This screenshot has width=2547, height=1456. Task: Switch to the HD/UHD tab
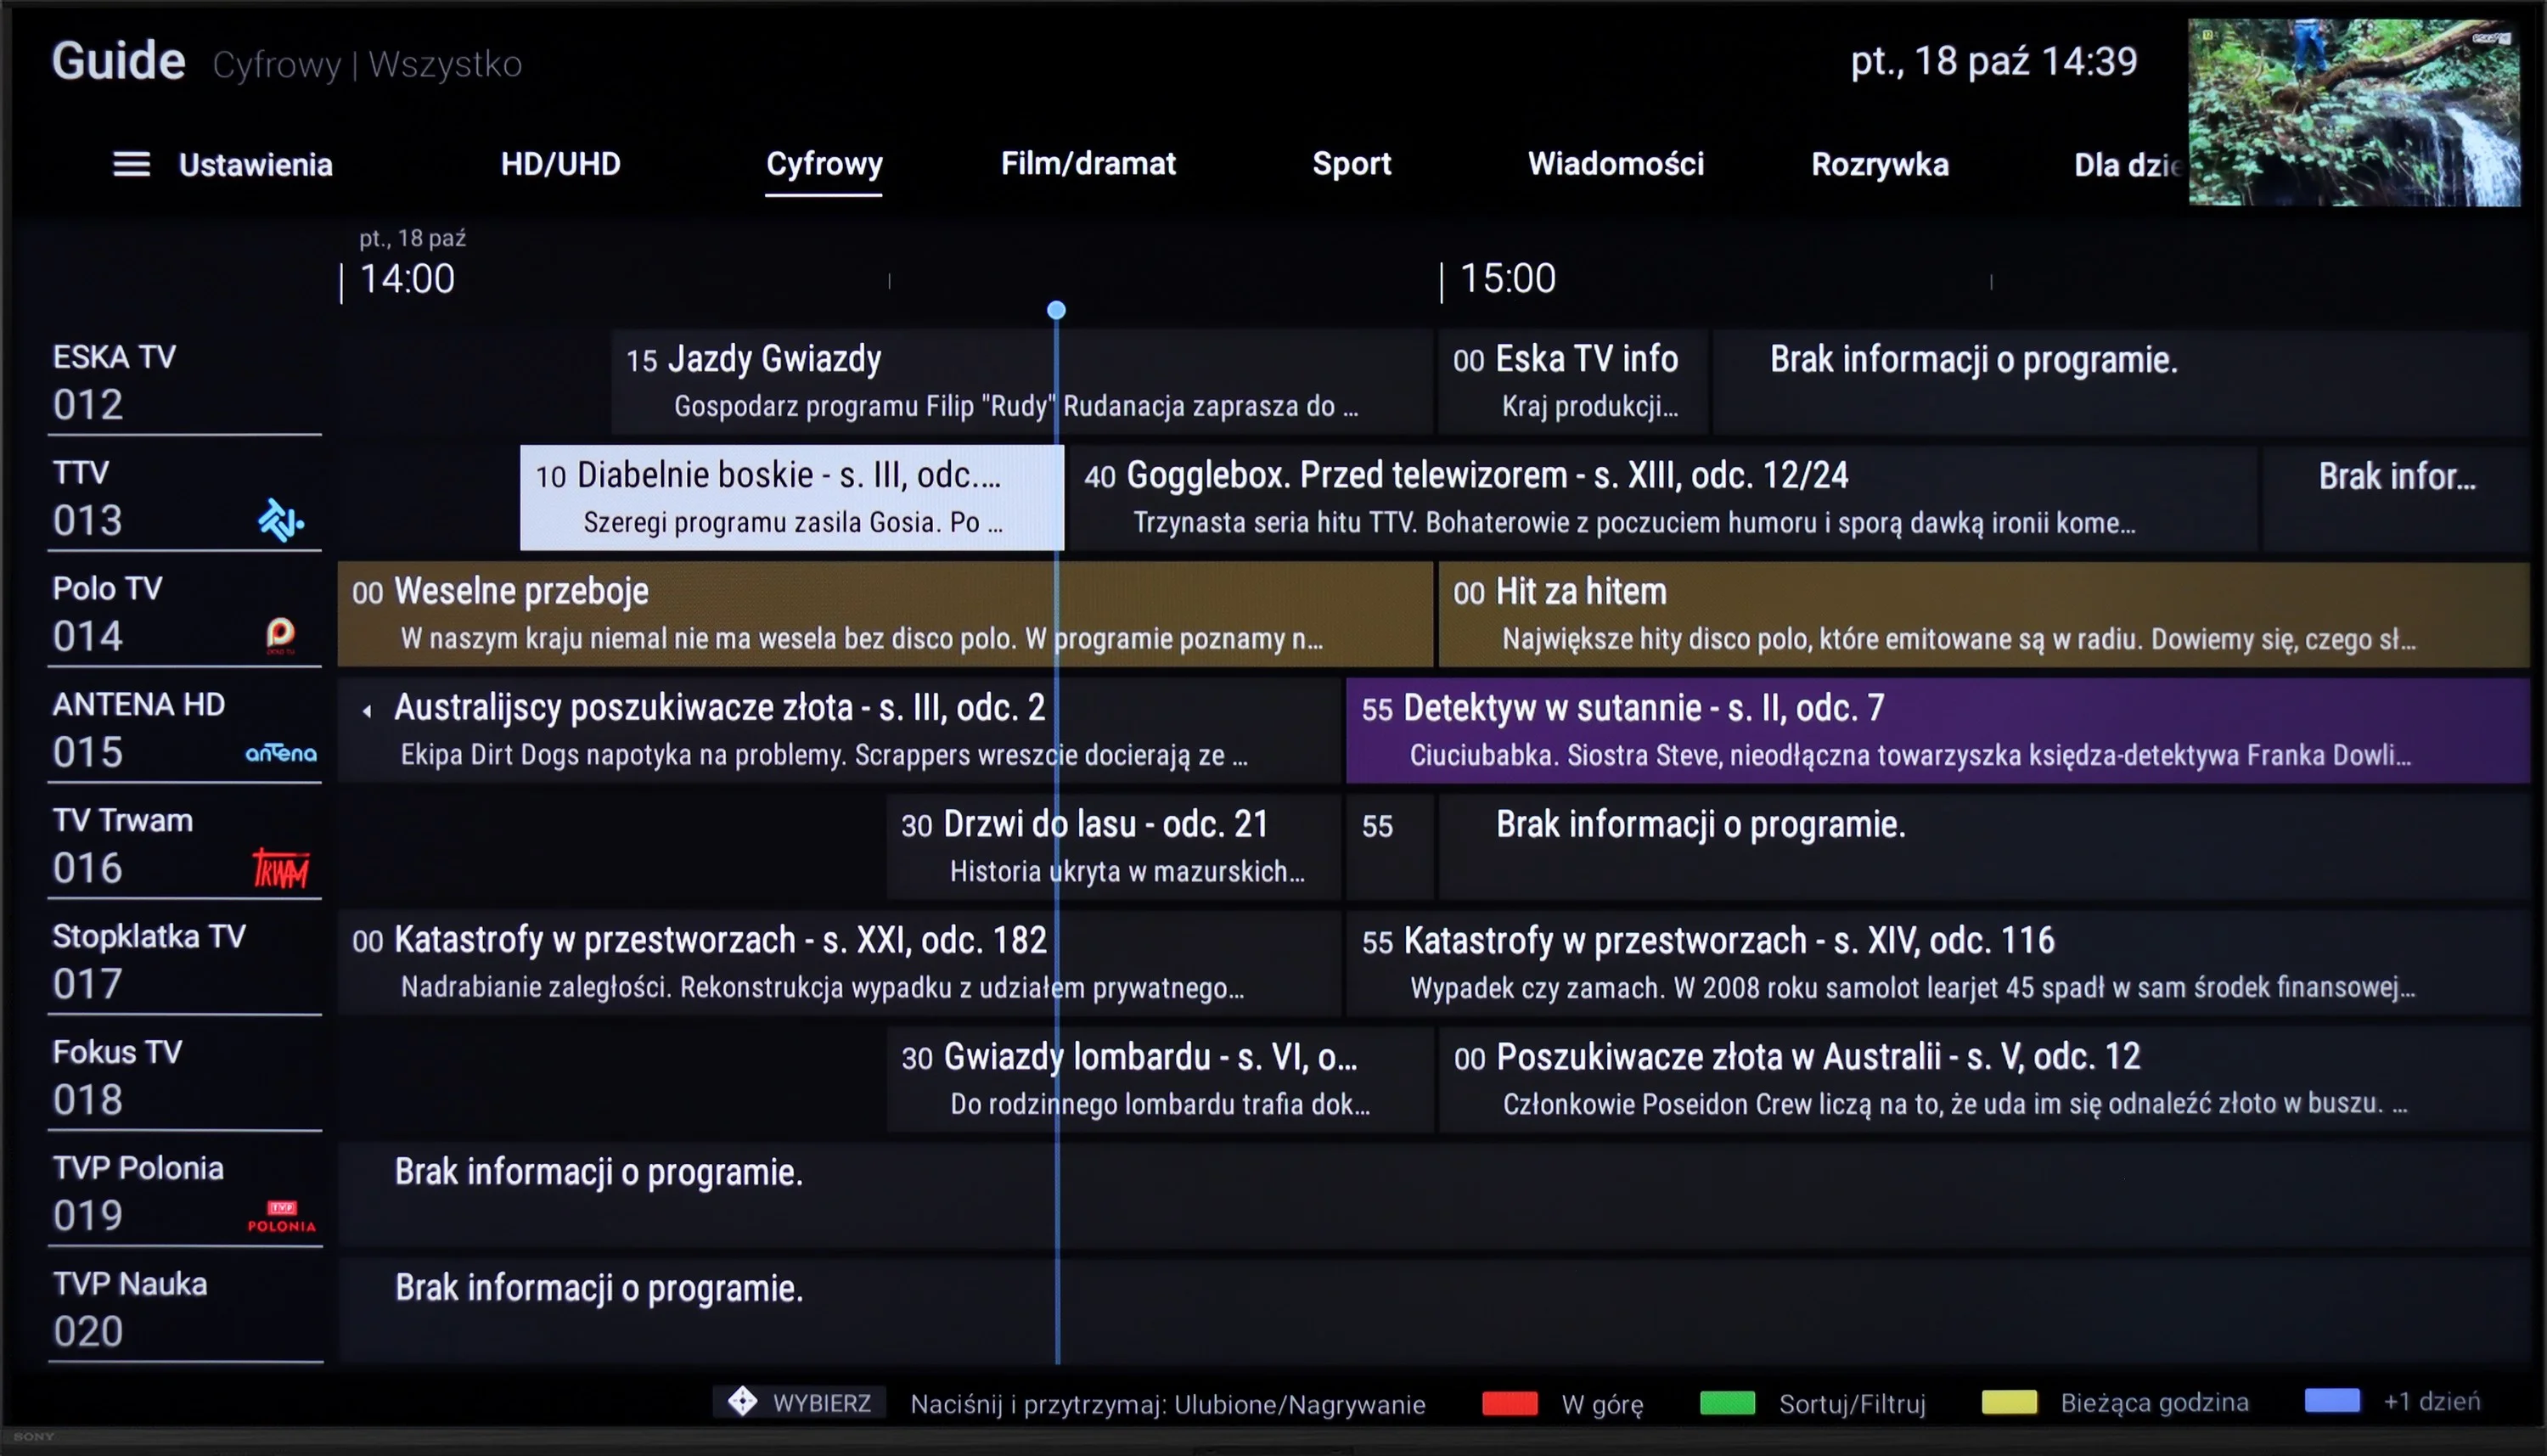[x=560, y=164]
